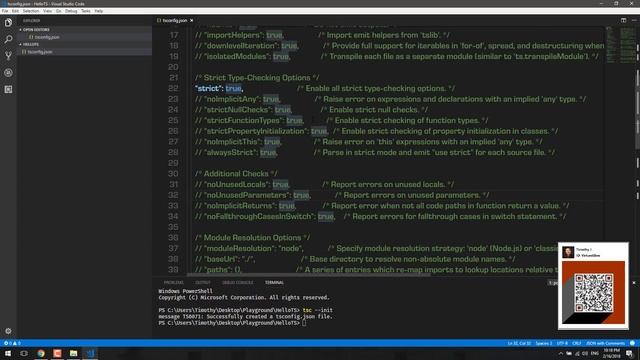Click the VS Code taskbar icon

[90, 353]
